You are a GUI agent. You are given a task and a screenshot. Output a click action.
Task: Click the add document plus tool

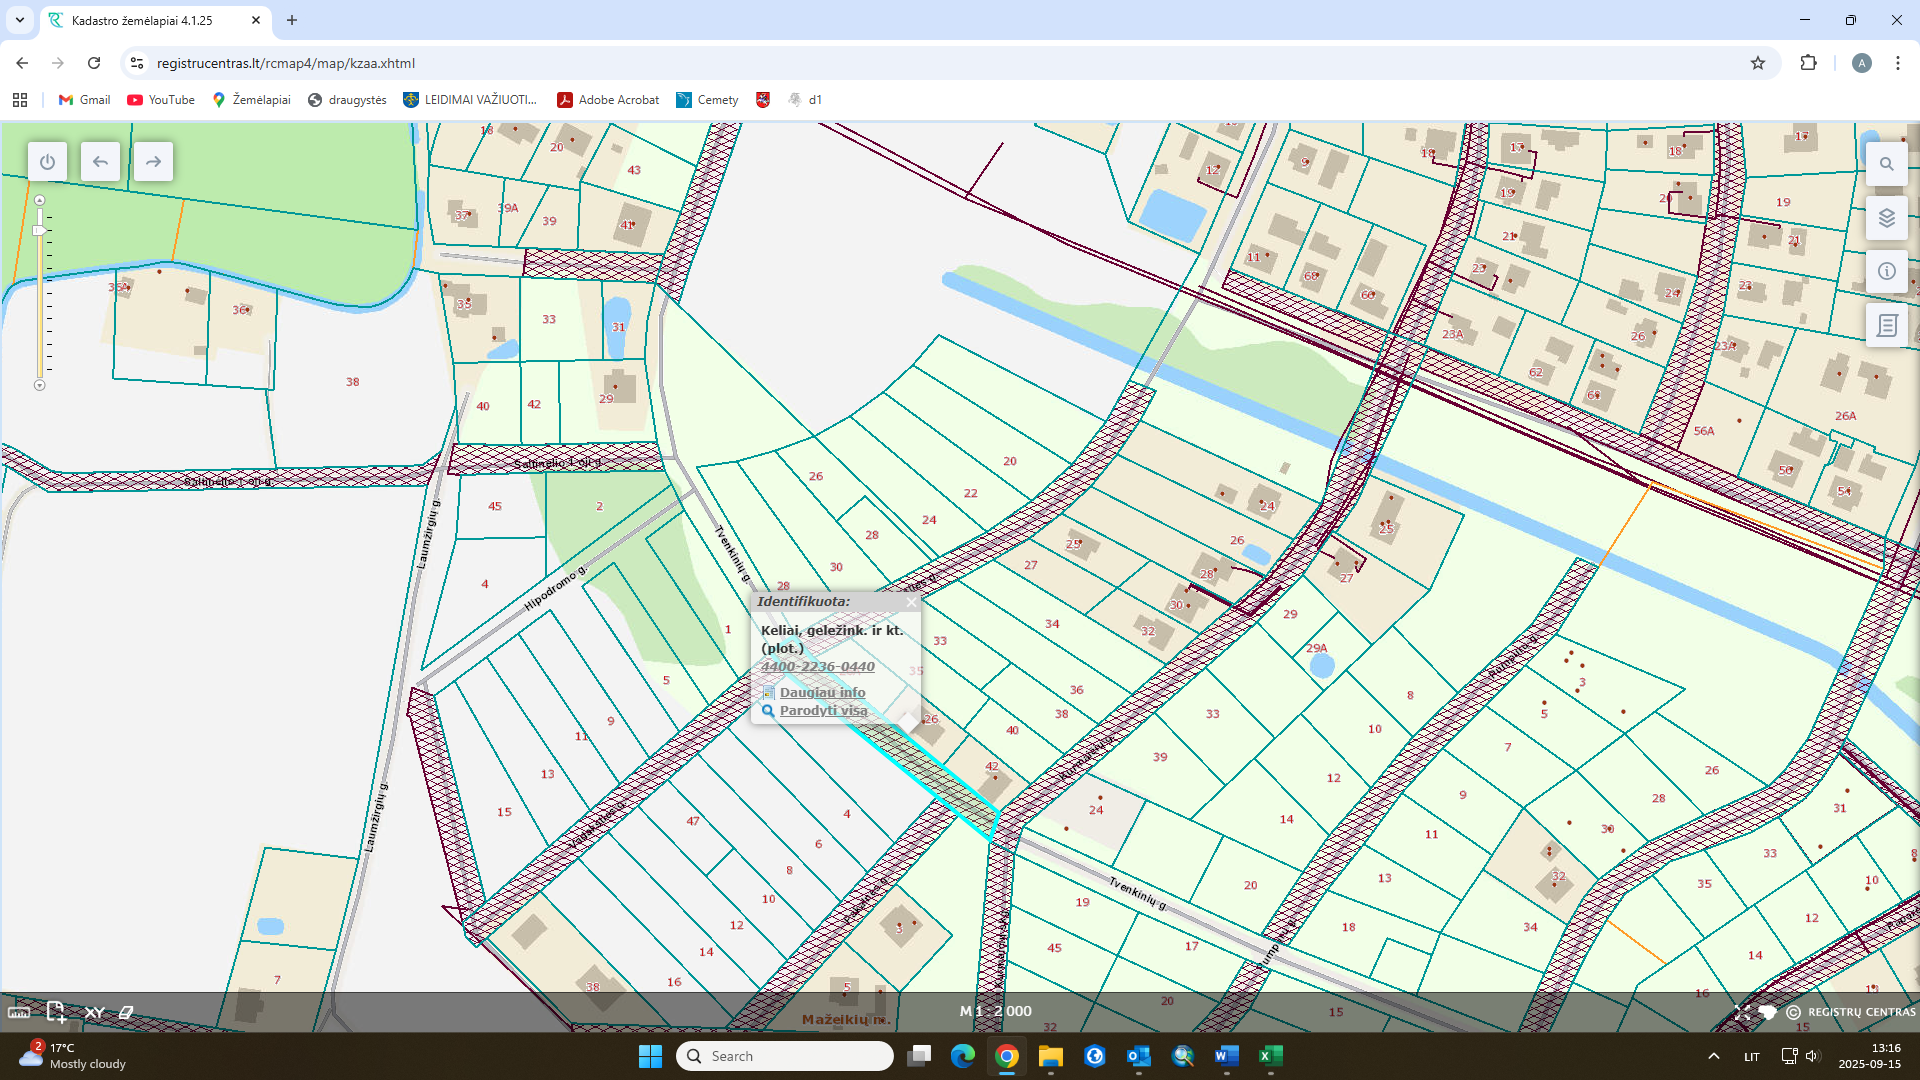tap(56, 1012)
